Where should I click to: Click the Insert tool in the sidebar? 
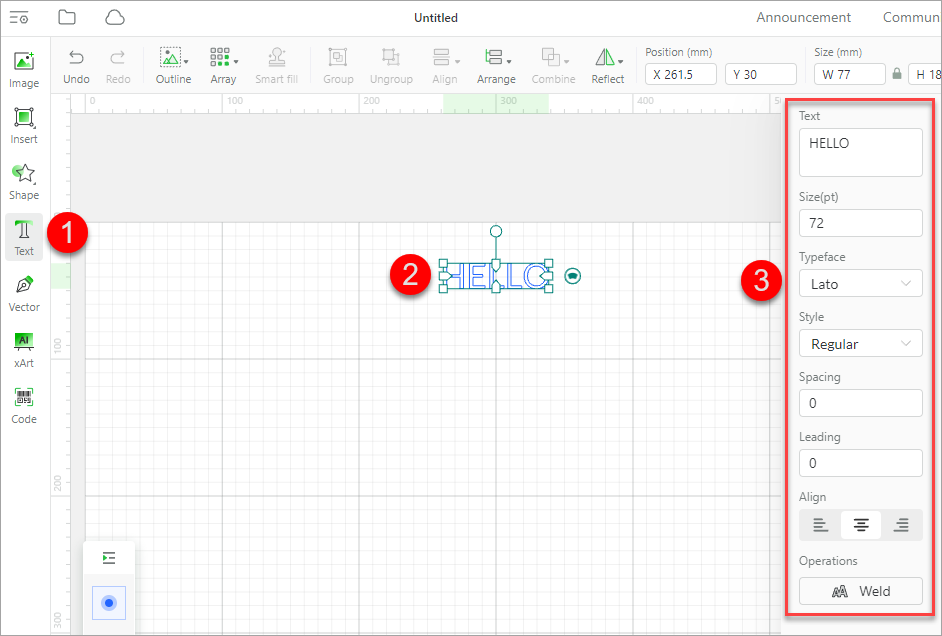[23, 125]
